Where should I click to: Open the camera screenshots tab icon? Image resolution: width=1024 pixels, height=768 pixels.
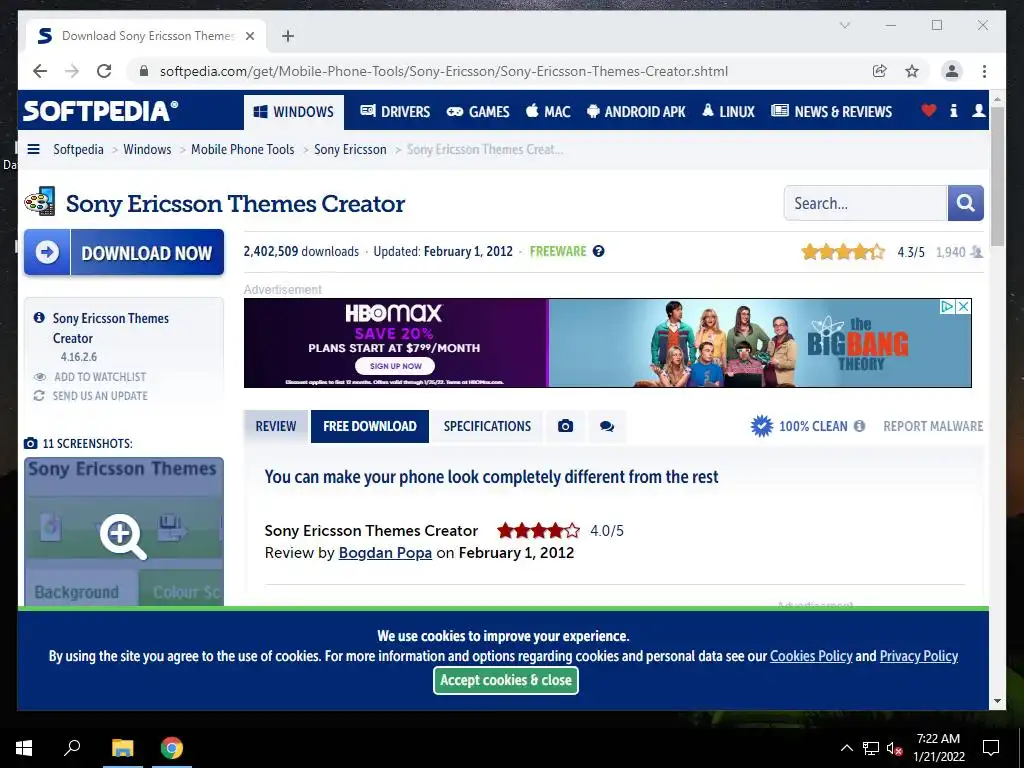coord(566,426)
